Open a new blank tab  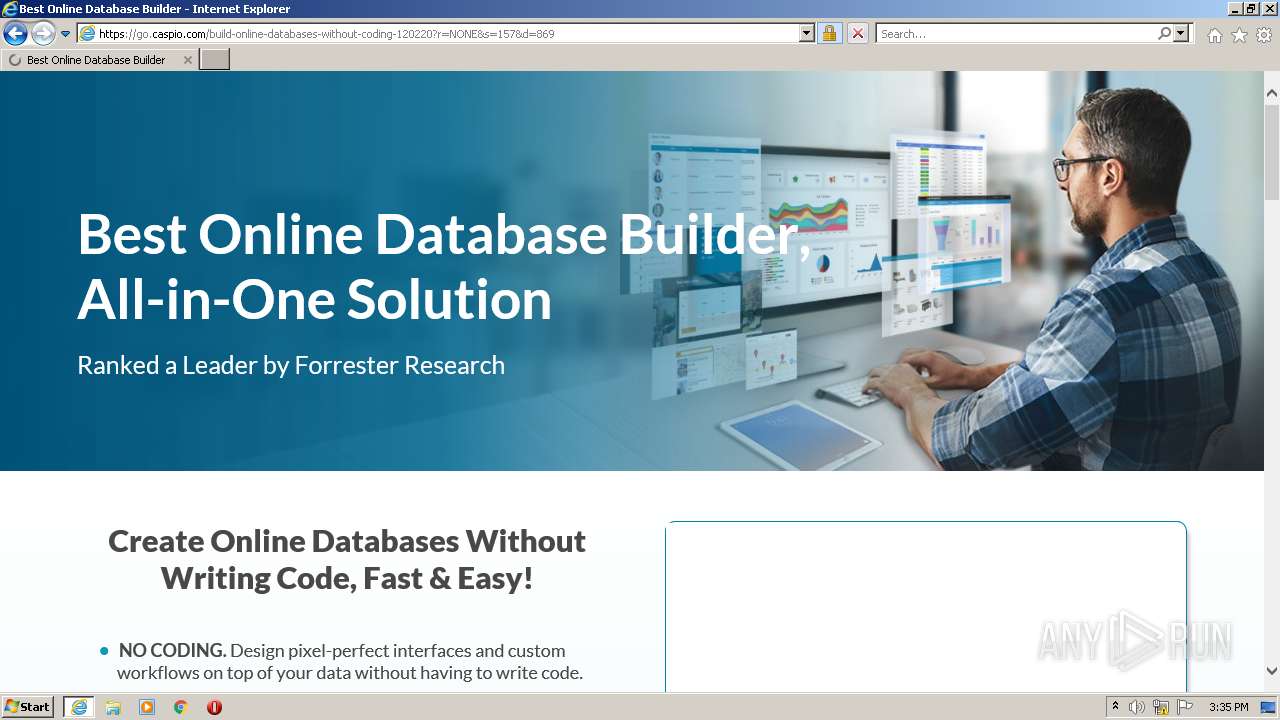coord(215,60)
